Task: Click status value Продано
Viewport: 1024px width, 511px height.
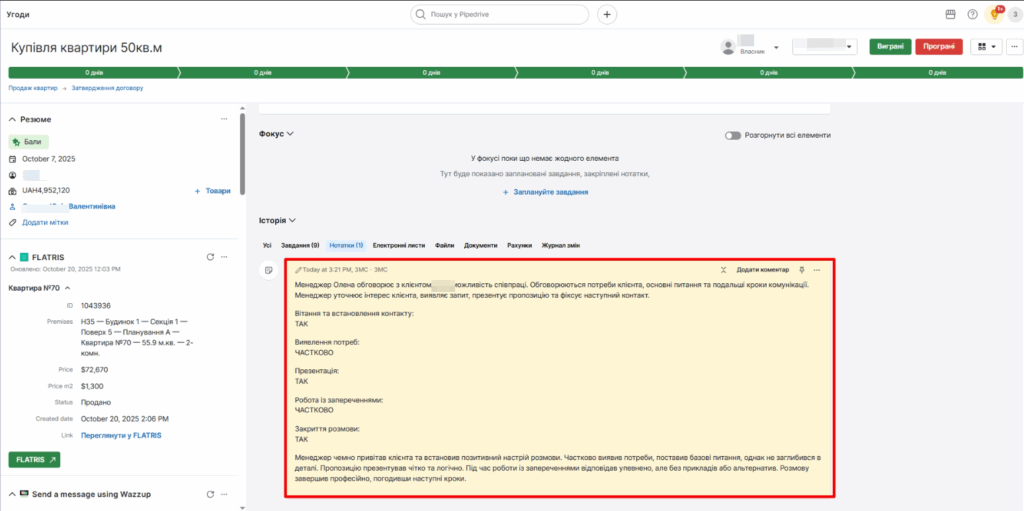Action: click(x=96, y=403)
